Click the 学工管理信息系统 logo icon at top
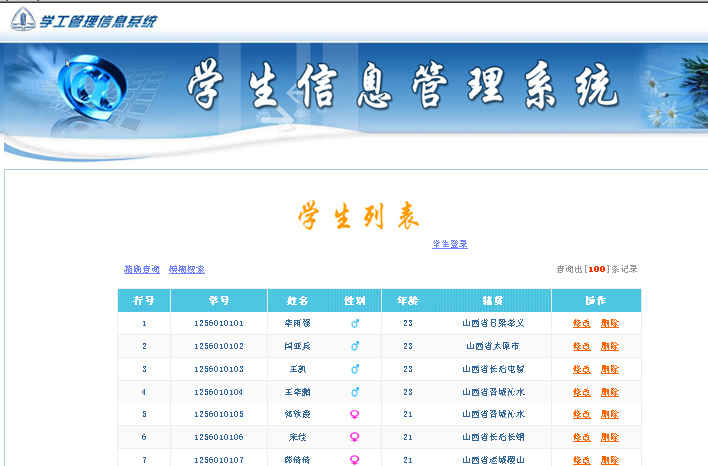The width and height of the screenshot is (708, 466). point(23,20)
